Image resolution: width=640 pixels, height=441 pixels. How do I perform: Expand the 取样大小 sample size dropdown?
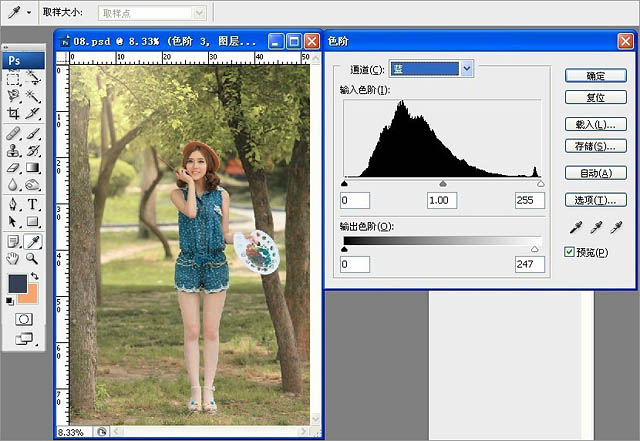point(199,12)
